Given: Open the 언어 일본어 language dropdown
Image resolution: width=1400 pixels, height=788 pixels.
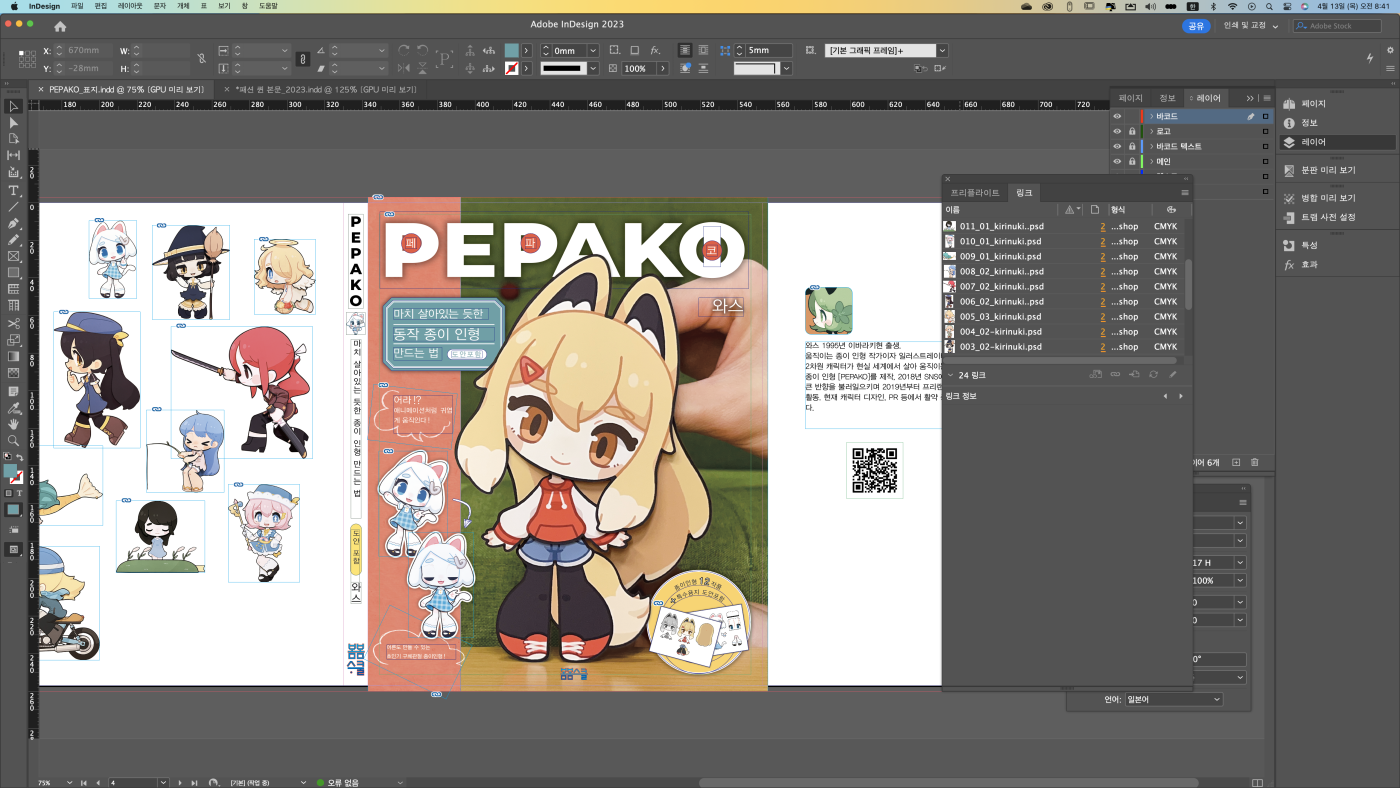Looking at the screenshot, I should pos(1174,699).
